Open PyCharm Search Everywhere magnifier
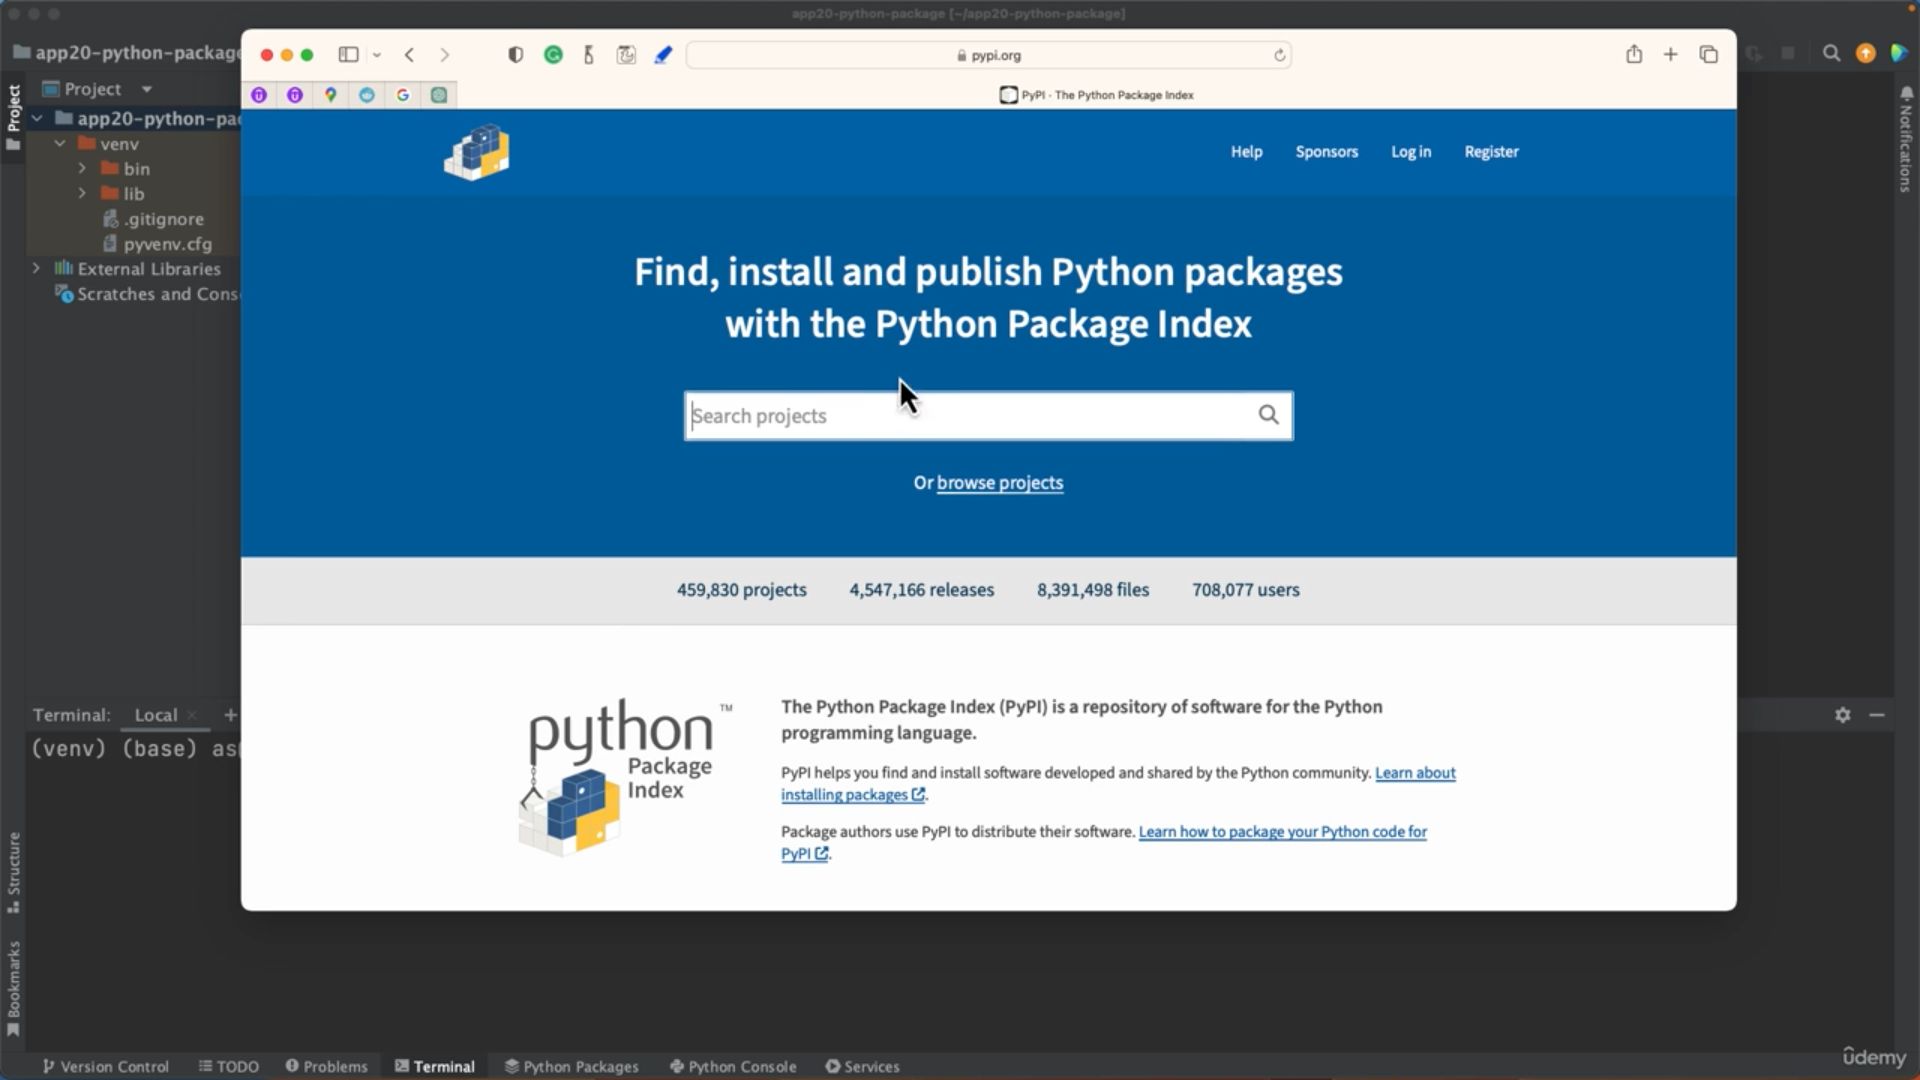 (x=1831, y=53)
